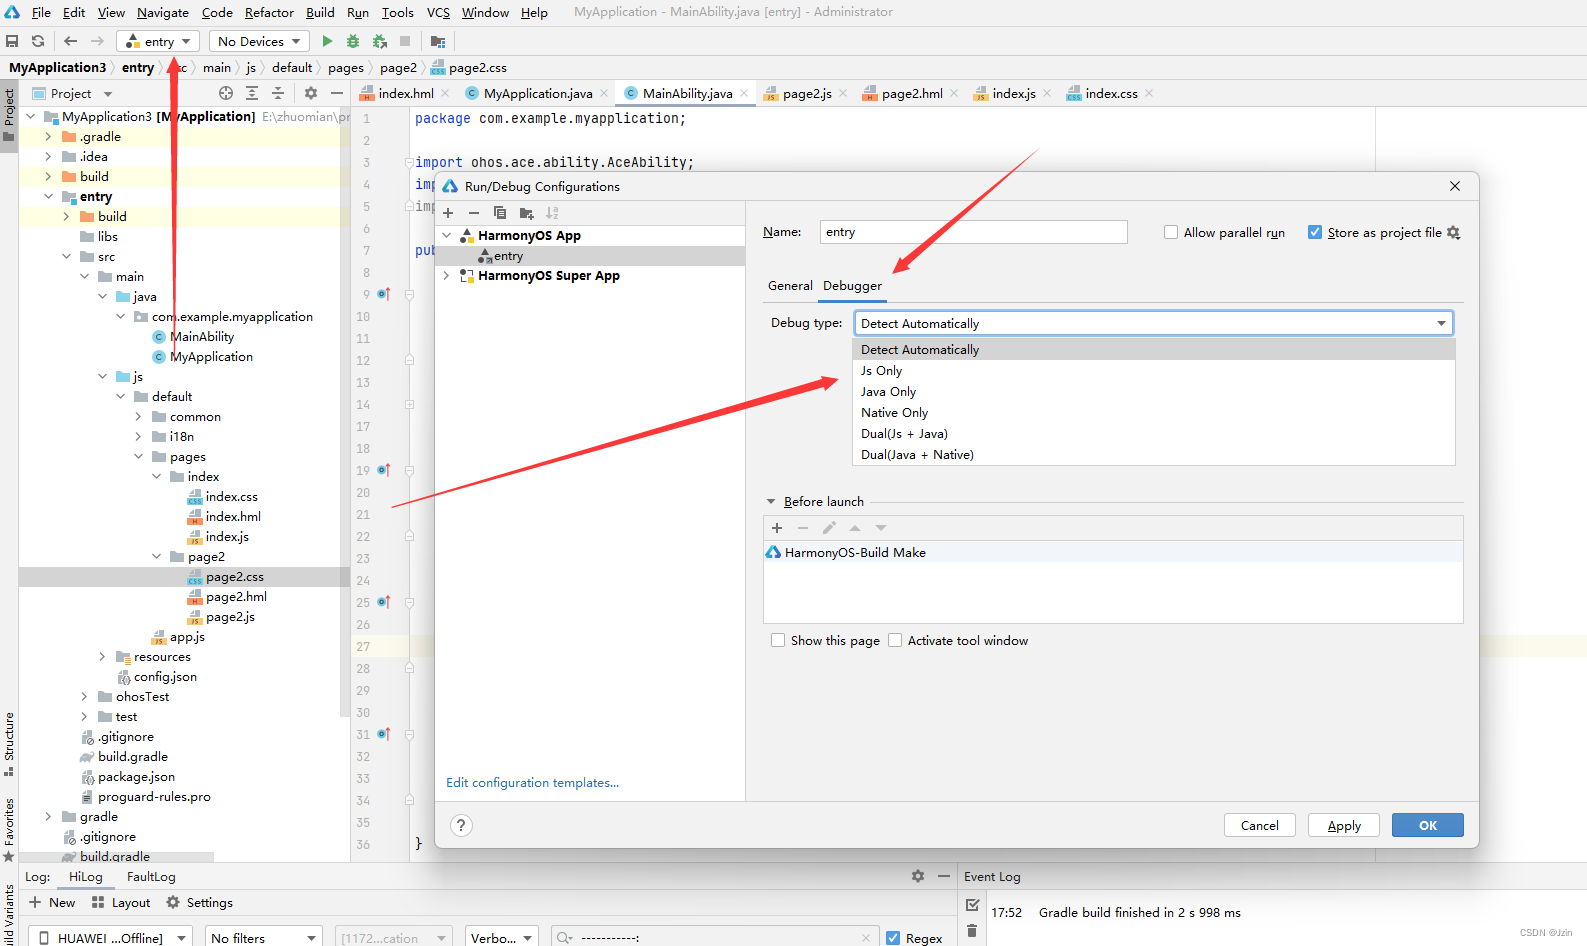Select Js Only debug type option
The height and width of the screenshot is (946, 1587).
1154,370
